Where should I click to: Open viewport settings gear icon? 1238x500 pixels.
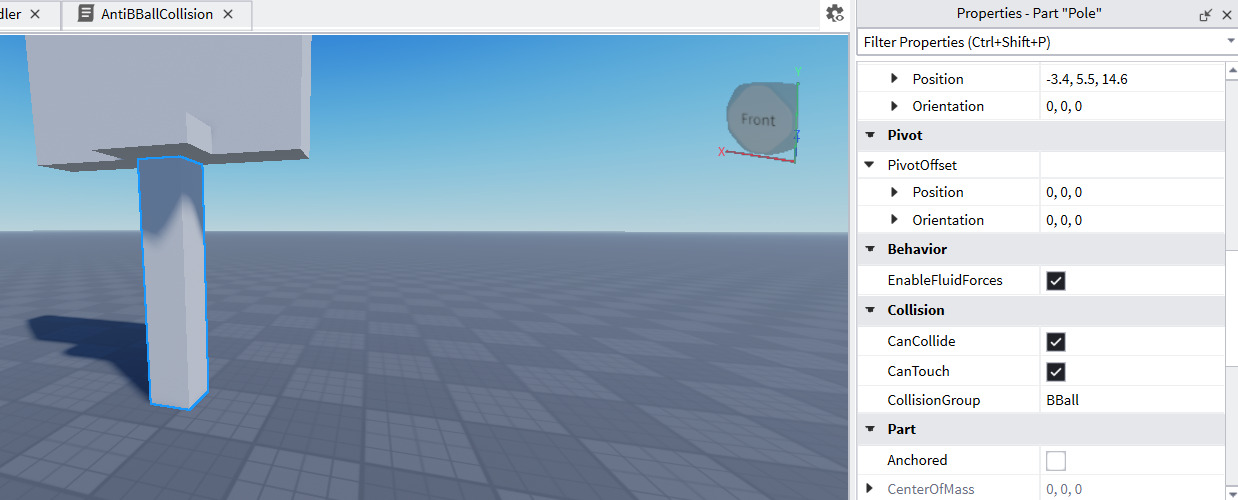coord(835,14)
